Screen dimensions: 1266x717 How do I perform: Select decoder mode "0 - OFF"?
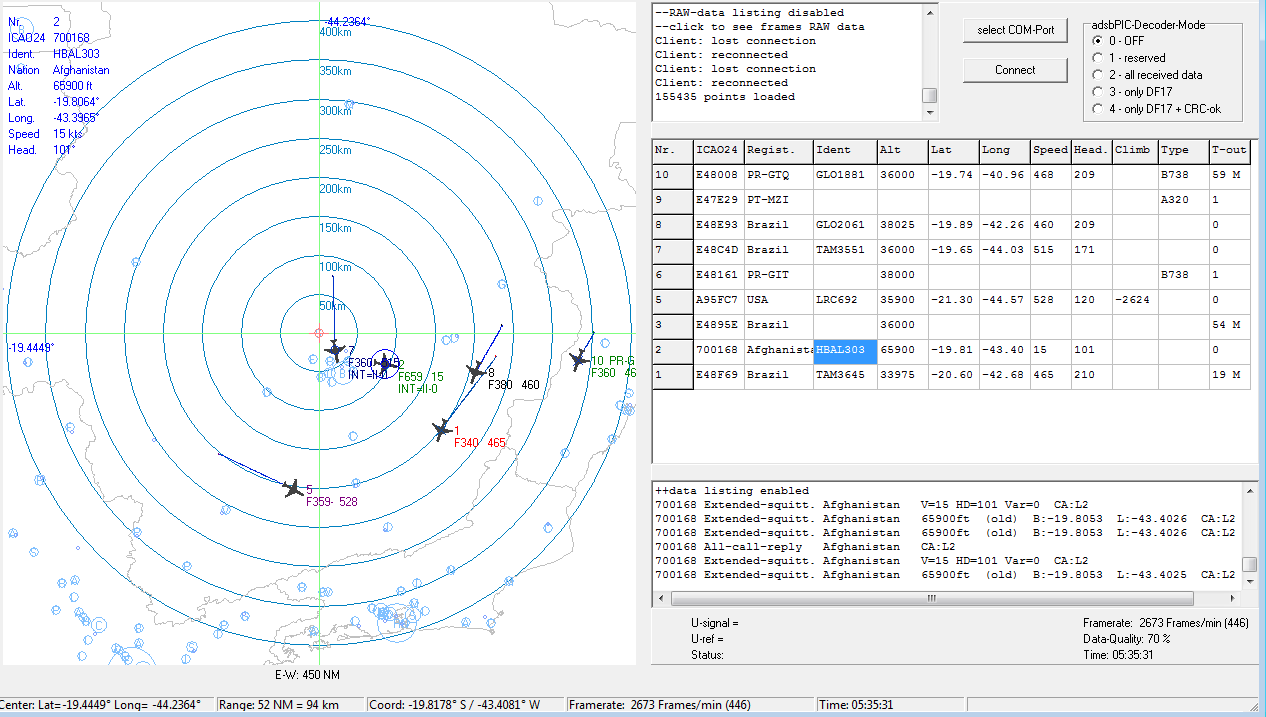[1100, 41]
